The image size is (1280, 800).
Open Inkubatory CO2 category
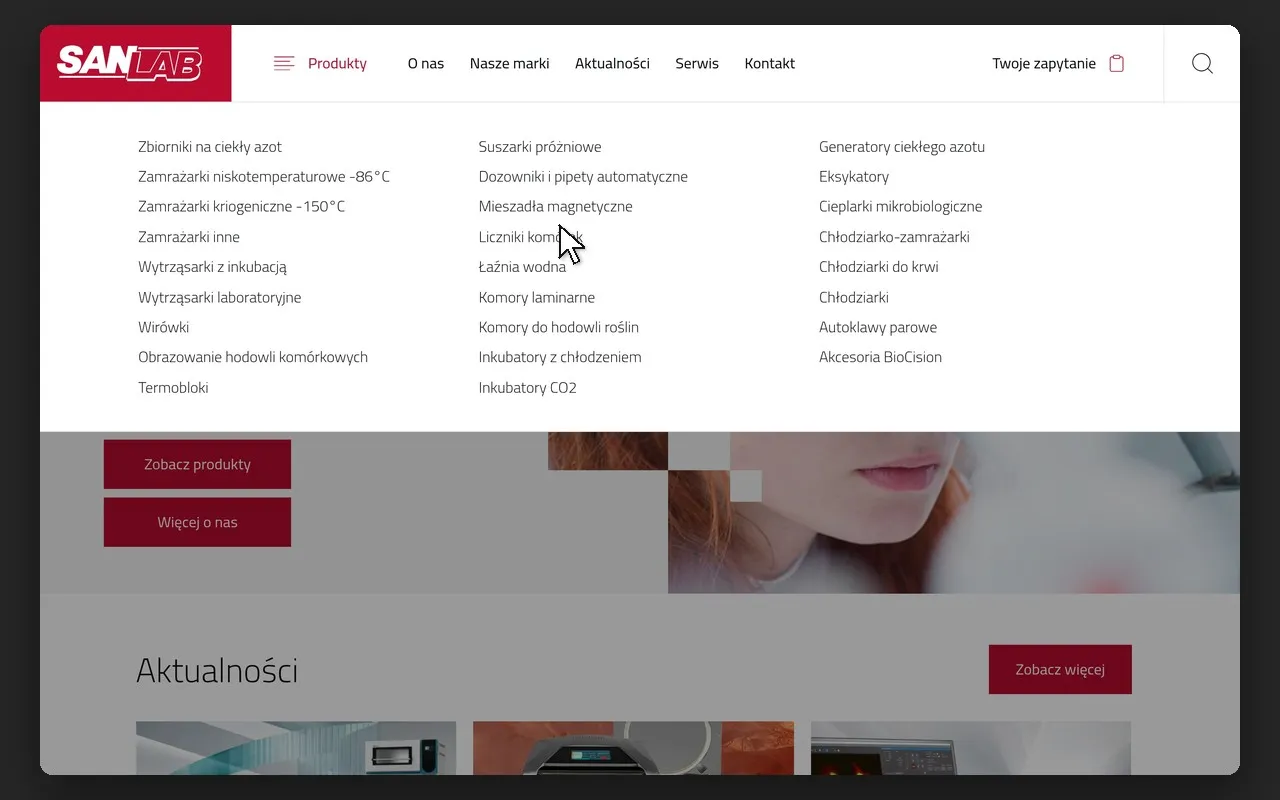pyautogui.click(x=528, y=387)
